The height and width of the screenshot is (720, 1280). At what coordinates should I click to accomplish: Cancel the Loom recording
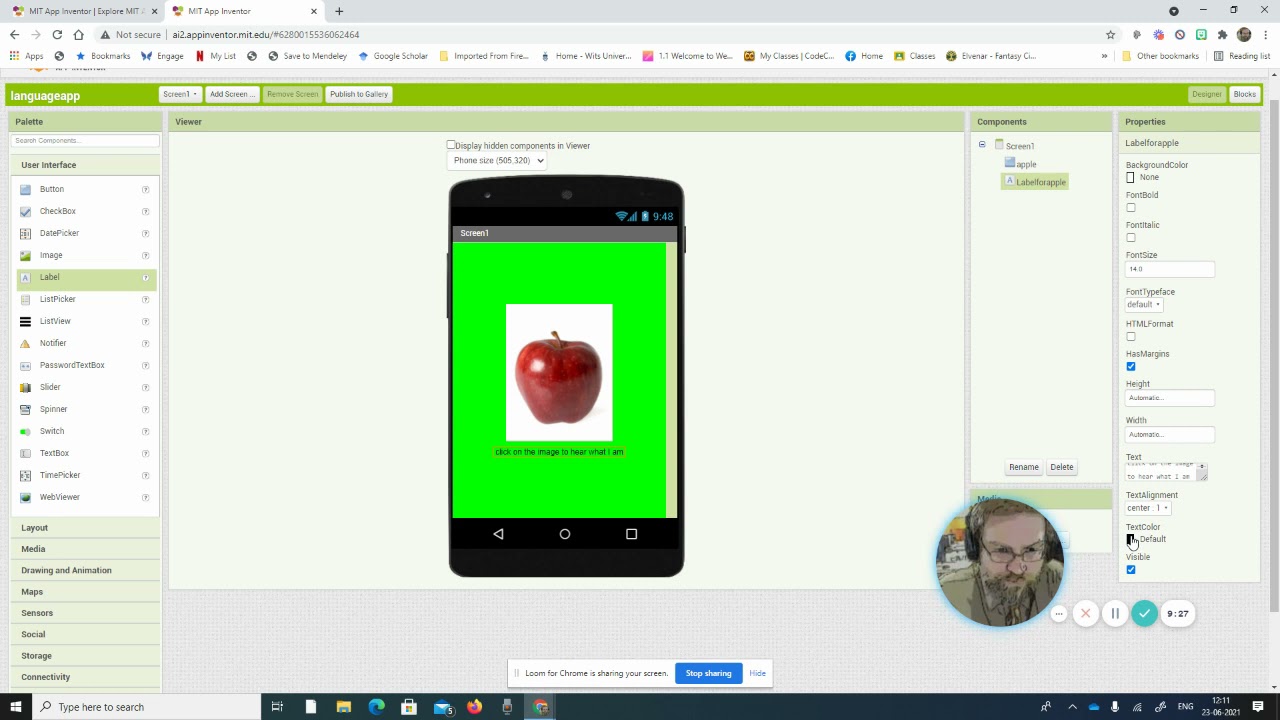tap(1085, 614)
